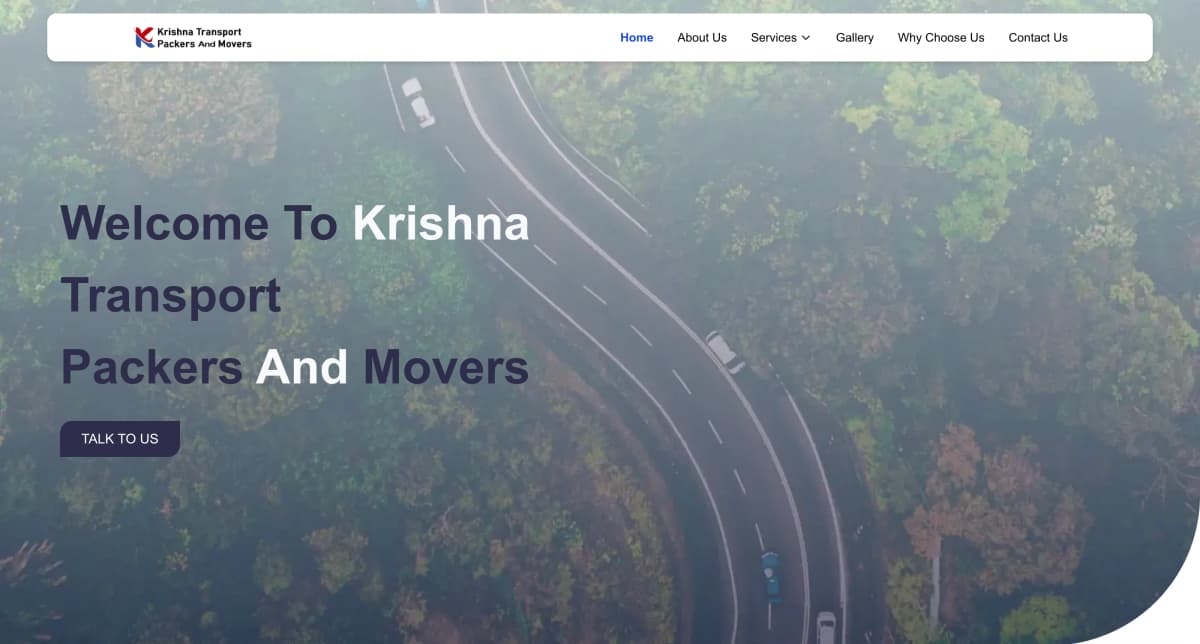Click the Krishna Transport Packers And Movers logo text
This screenshot has width=1200, height=644.
(x=205, y=38)
